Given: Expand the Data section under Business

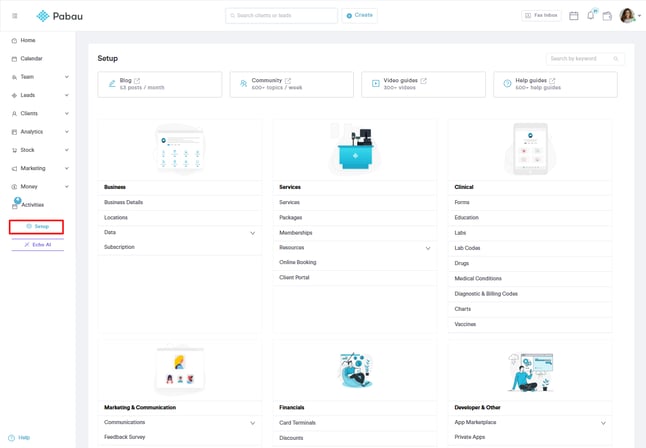Looking at the screenshot, I should point(252,233).
